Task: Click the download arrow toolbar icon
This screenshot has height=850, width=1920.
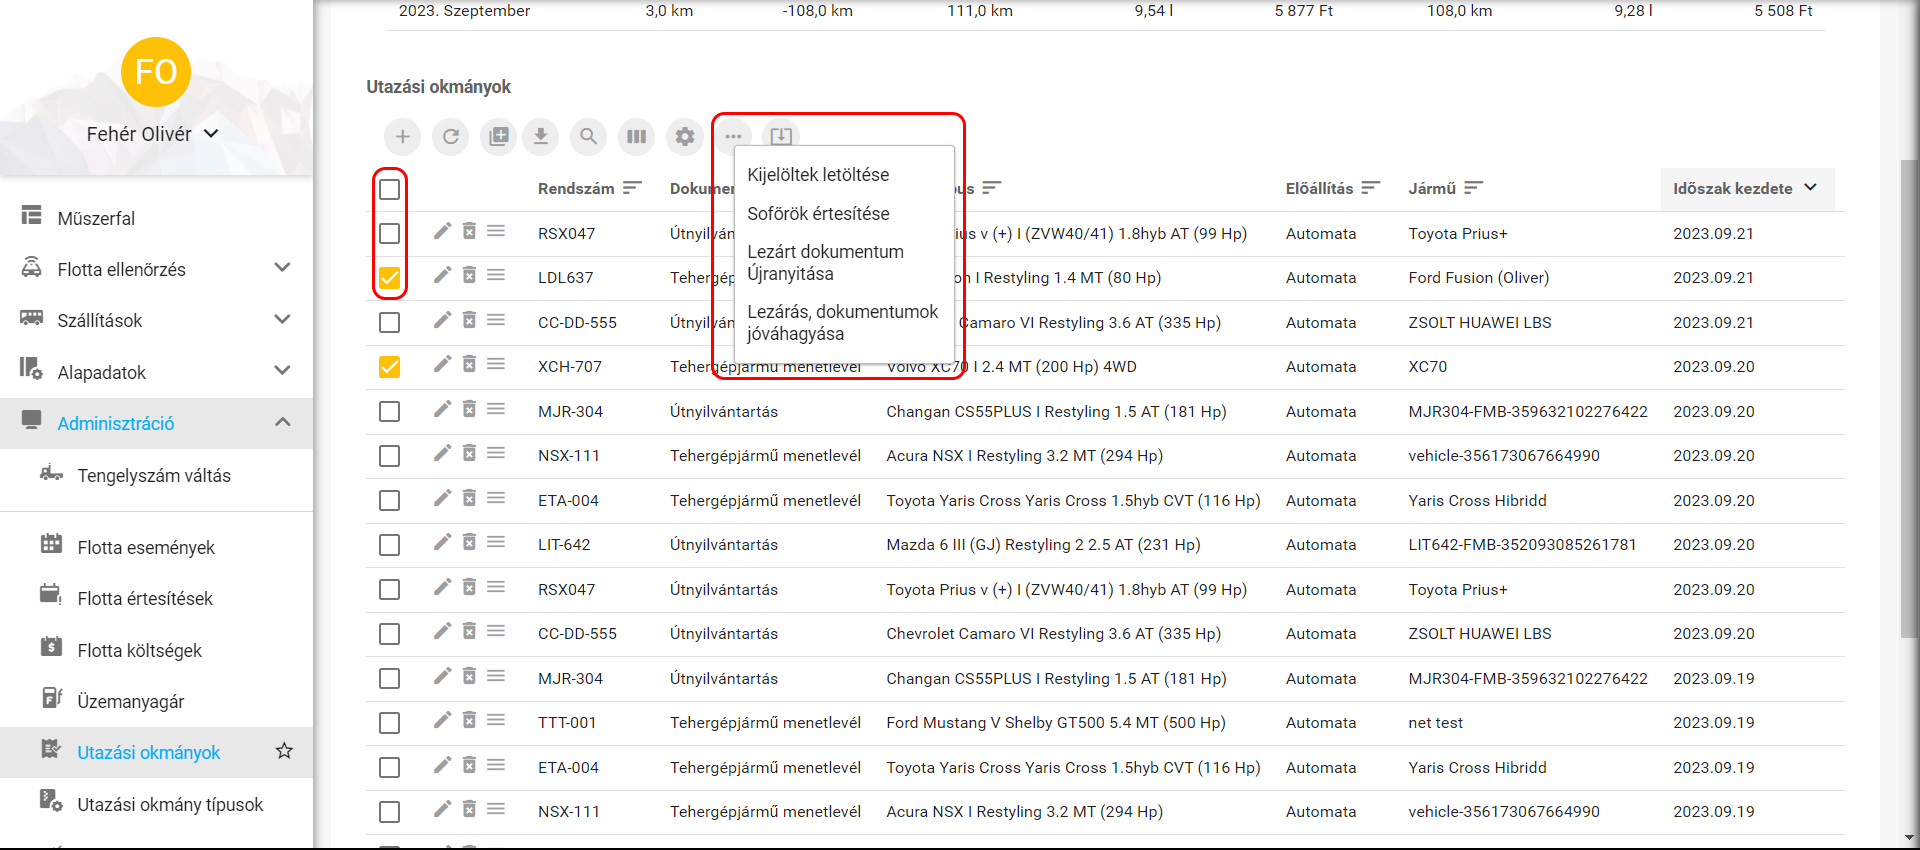Action: tap(540, 137)
